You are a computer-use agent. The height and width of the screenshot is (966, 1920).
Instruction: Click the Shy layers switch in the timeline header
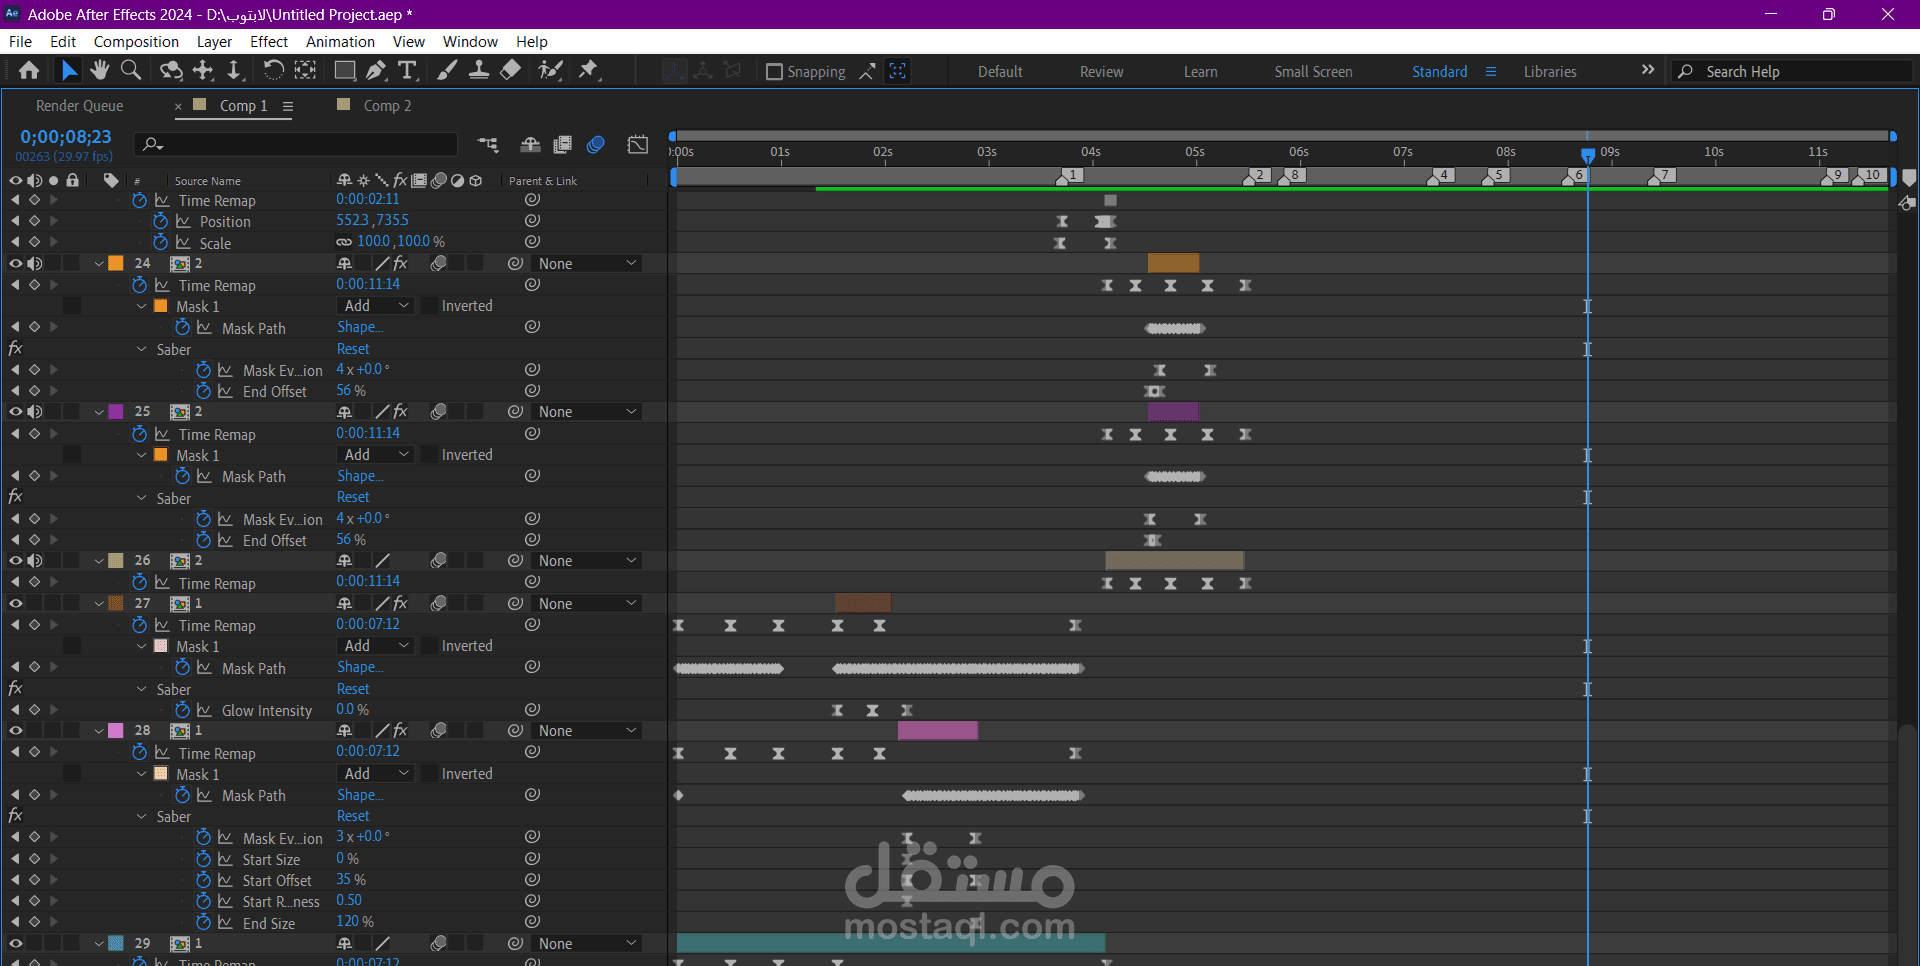click(x=530, y=145)
